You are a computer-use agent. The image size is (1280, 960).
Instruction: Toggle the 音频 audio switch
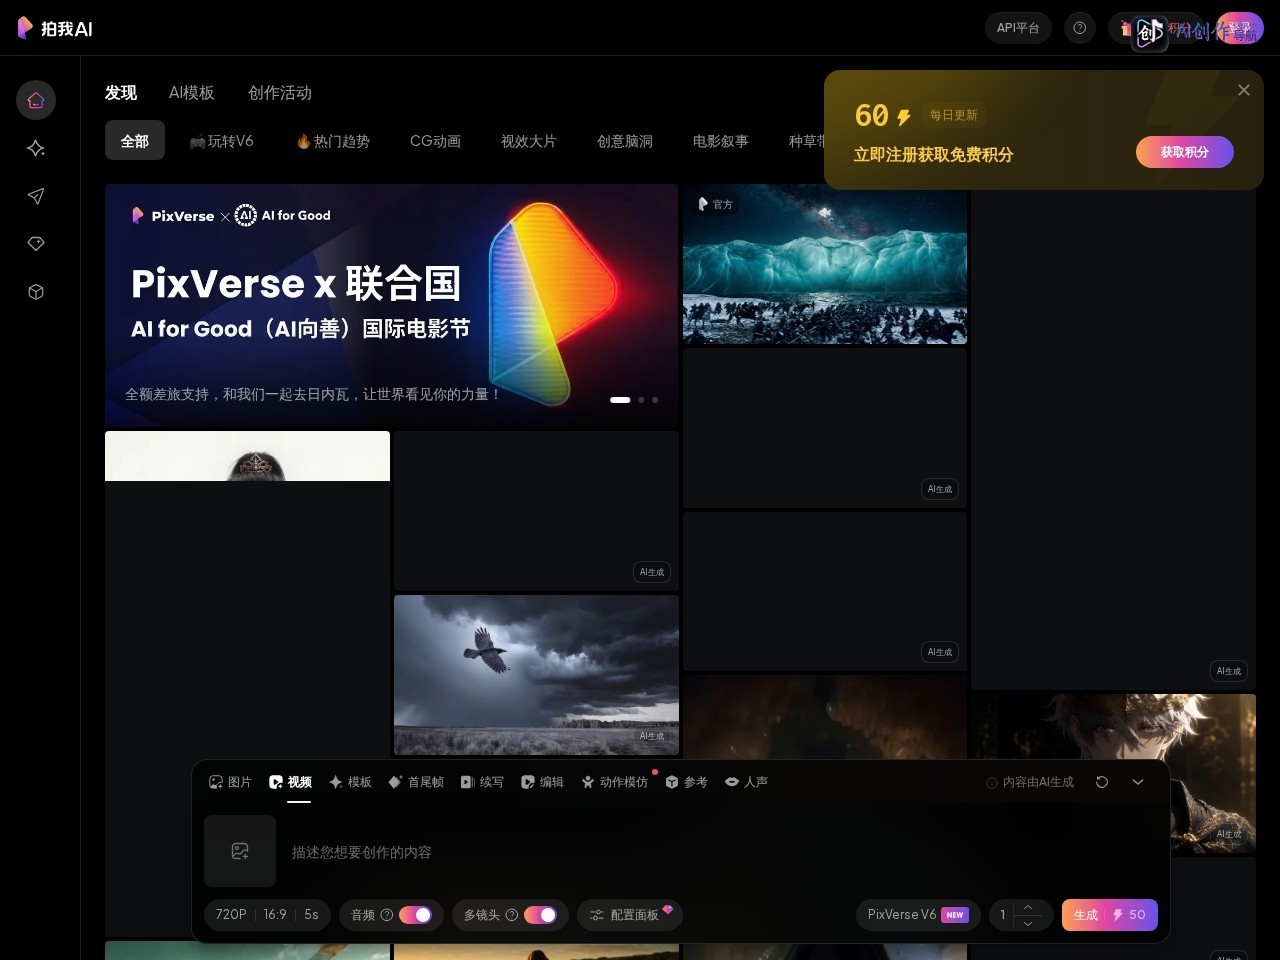(415, 915)
